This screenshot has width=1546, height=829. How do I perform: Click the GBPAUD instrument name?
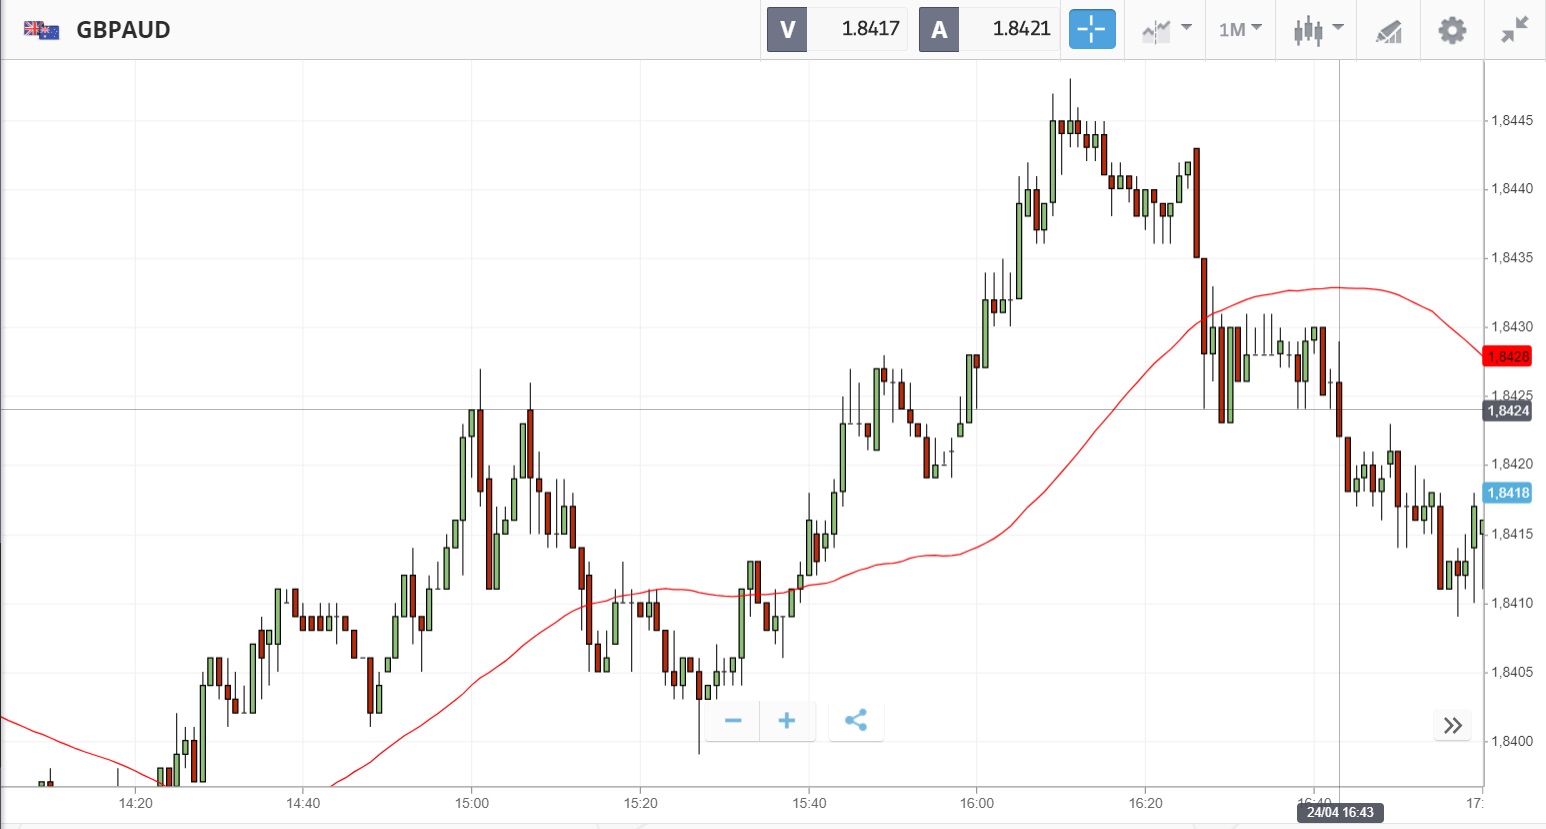tap(123, 30)
